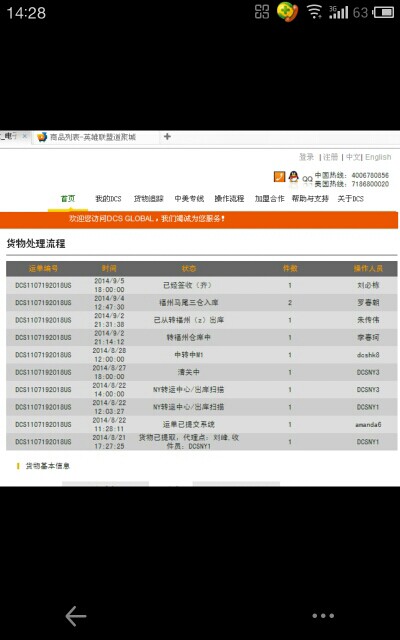Open the 关于DCS navigation item

coord(350,199)
